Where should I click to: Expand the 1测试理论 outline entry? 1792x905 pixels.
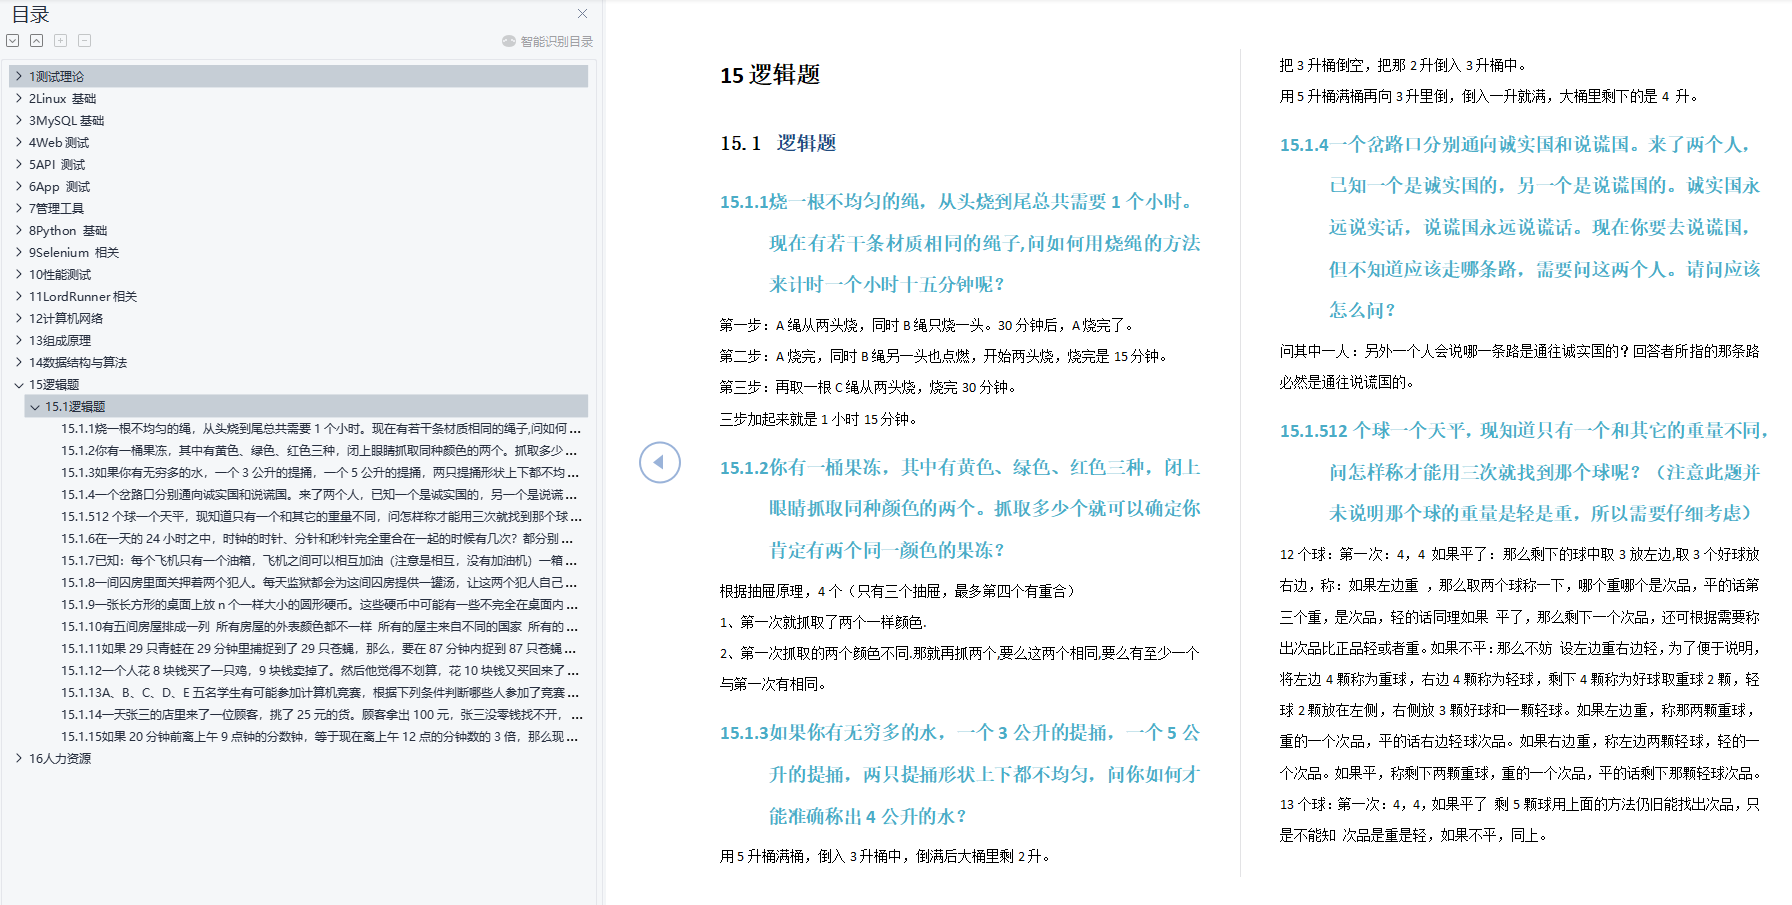tap(18, 76)
